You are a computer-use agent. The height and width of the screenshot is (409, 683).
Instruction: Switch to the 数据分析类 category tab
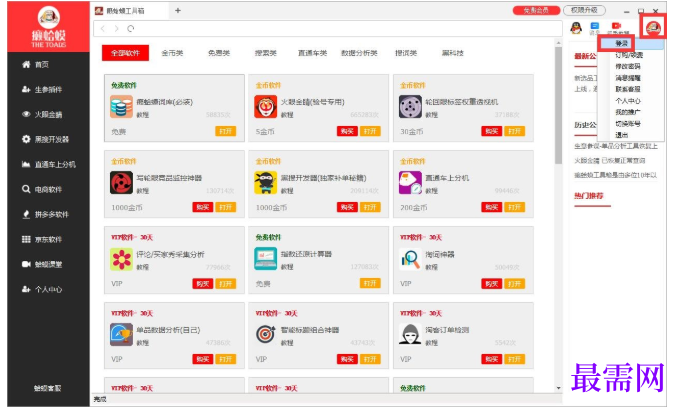pos(359,53)
